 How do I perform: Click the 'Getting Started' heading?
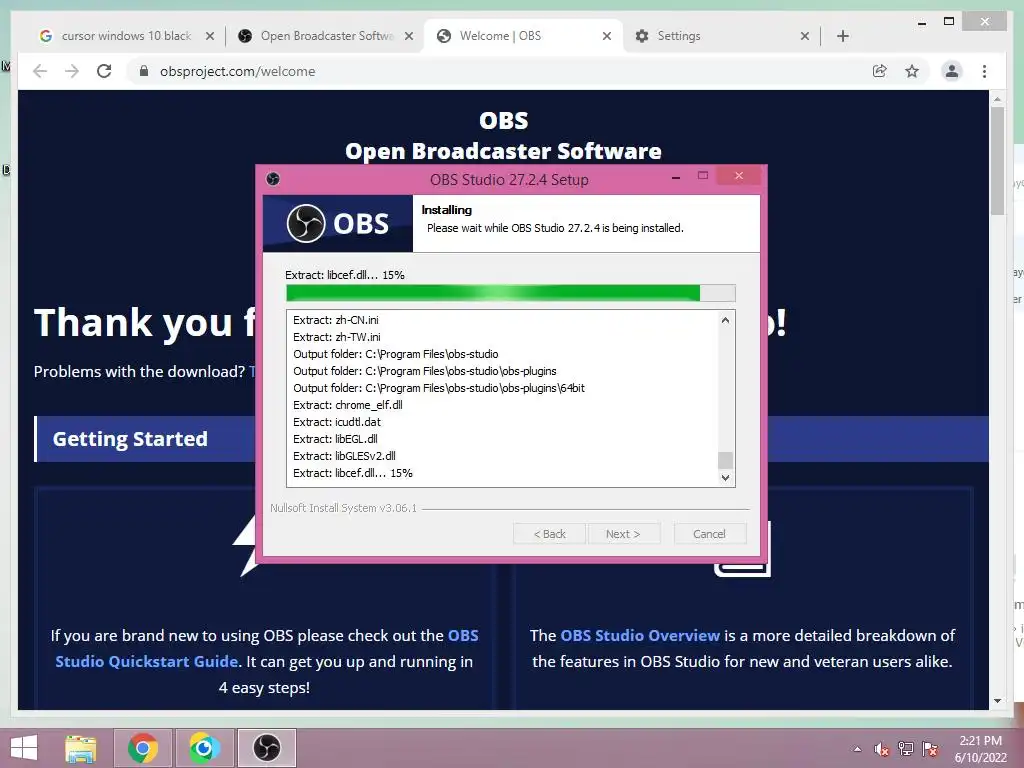[x=130, y=439]
